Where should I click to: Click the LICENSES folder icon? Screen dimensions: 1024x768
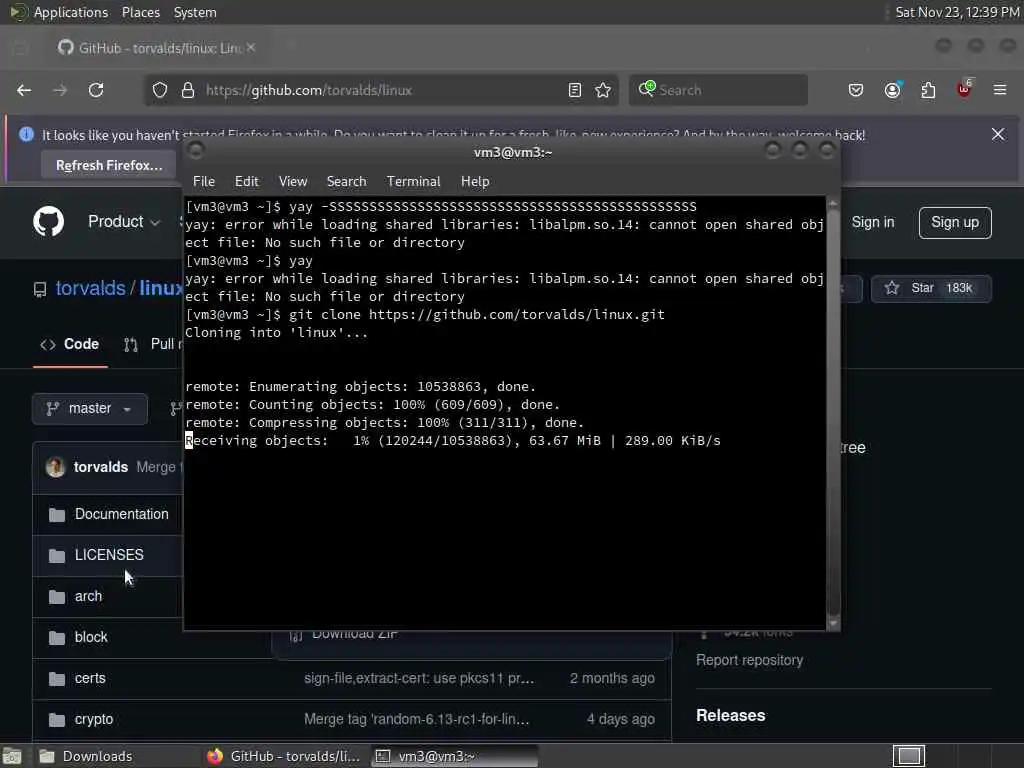tap(57, 556)
